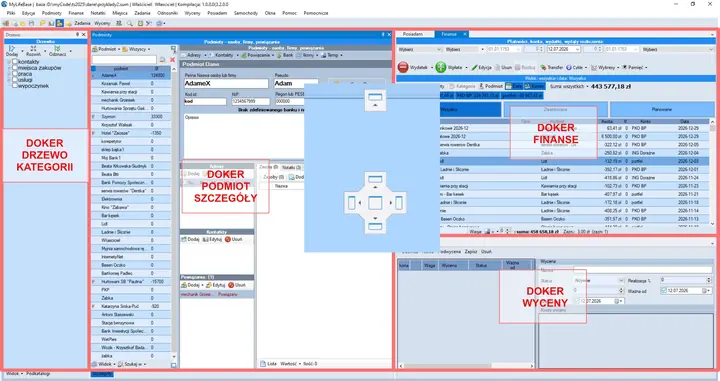The width and height of the screenshot is (720, 381).
Task: Click the dock-to-top indicator in the docking compass
Action: click(375, 179)
